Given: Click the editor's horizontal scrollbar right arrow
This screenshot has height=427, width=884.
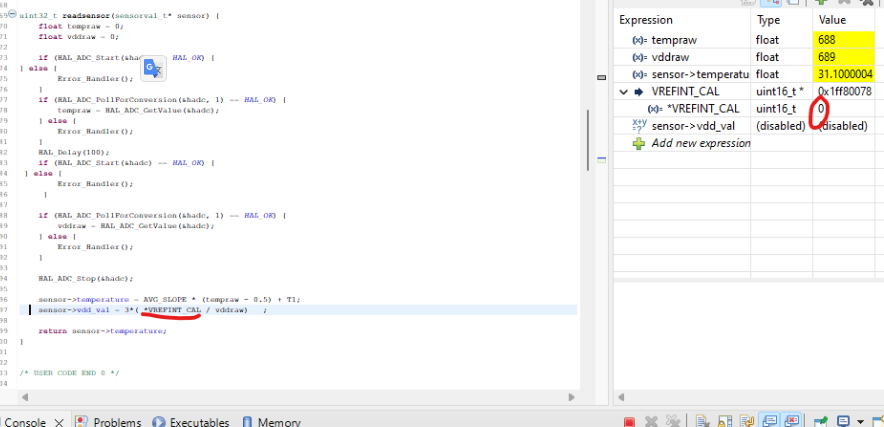Looking at the screenshot, I should click(x=571, y=397).
